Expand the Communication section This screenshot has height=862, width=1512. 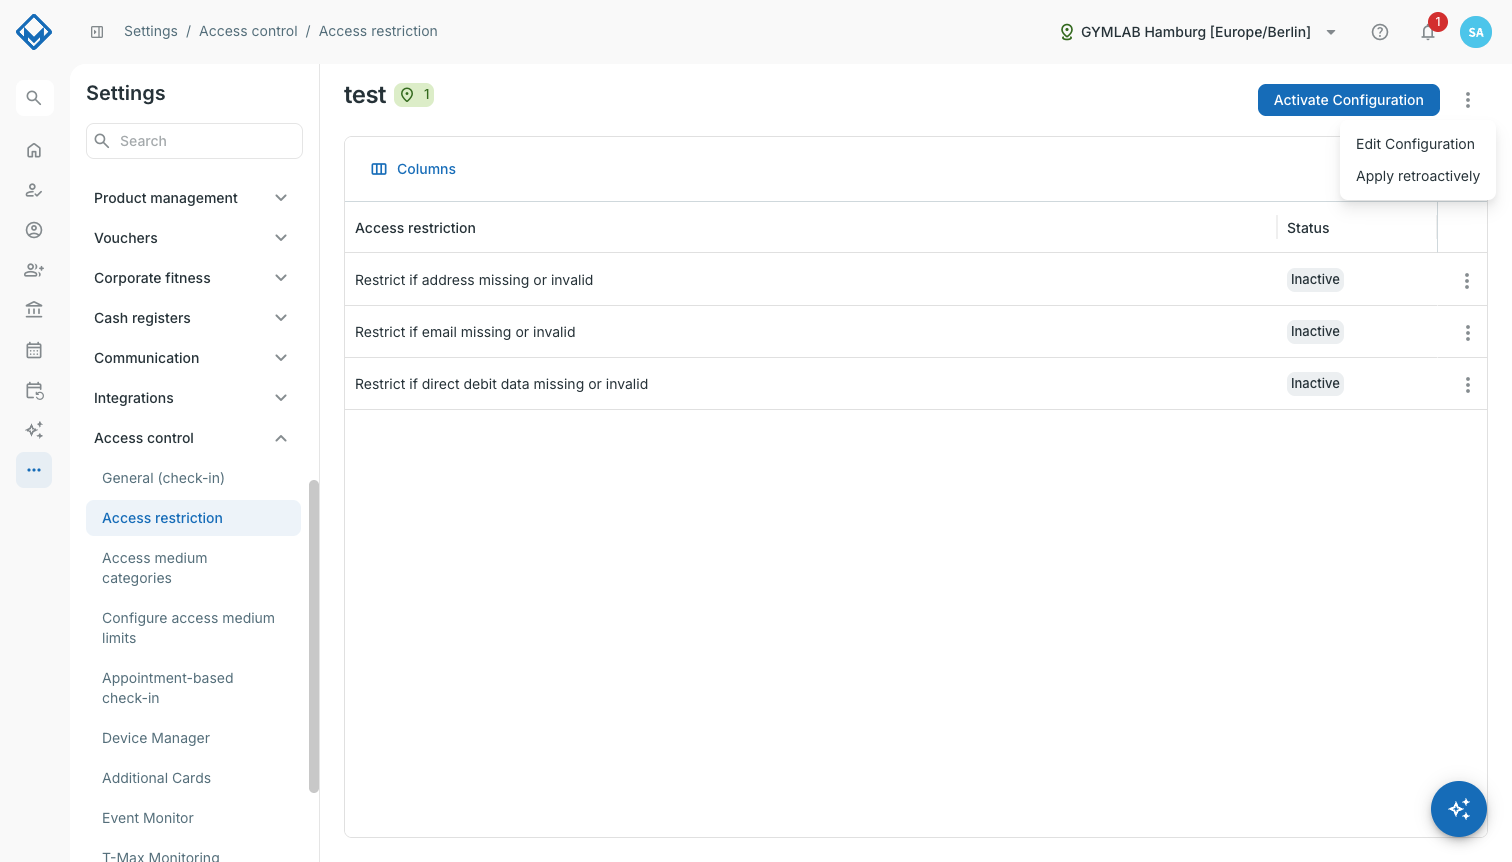coord(193,358)
